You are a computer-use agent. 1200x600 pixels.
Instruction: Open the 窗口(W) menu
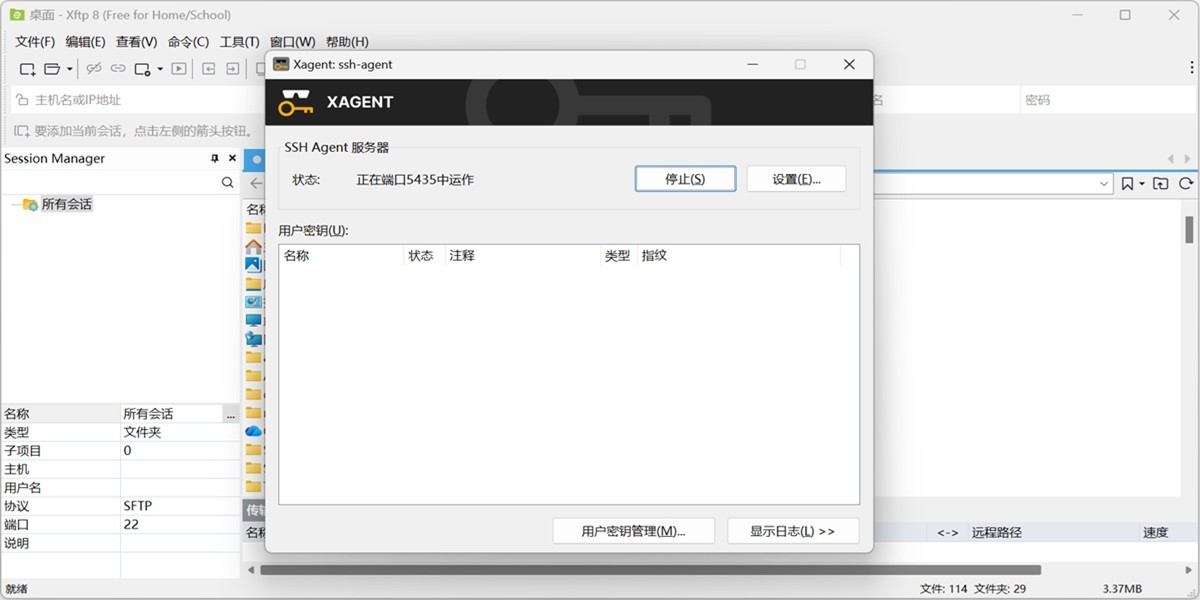pos(291,41)
